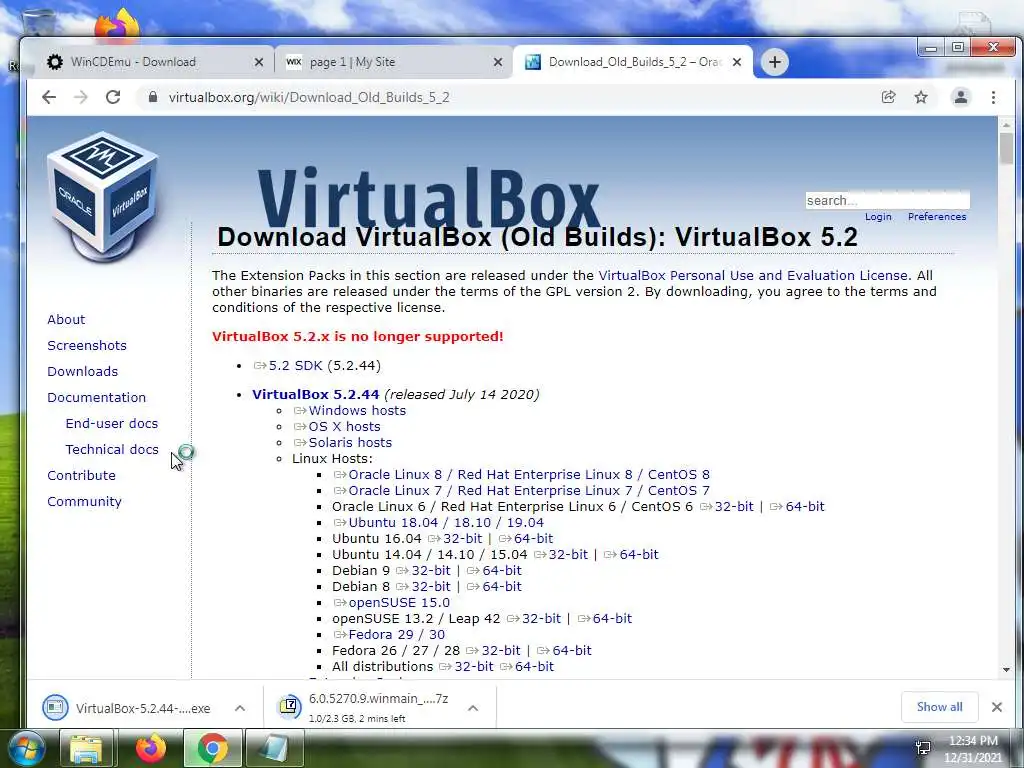Click the taskbar icon right of Chrome
Image resolution: width=1024 pixels, height=768 pixels.
[275, 749]
